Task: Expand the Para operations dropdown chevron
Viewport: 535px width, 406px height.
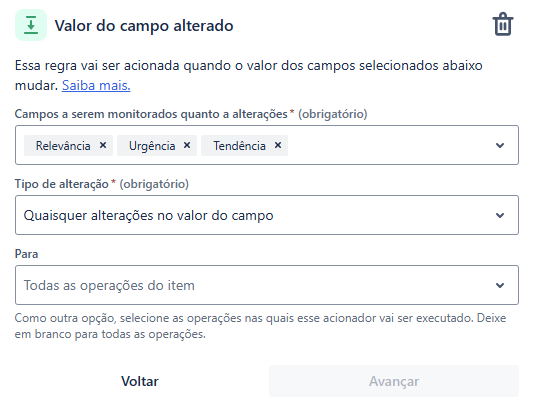Action: [500, 285]
